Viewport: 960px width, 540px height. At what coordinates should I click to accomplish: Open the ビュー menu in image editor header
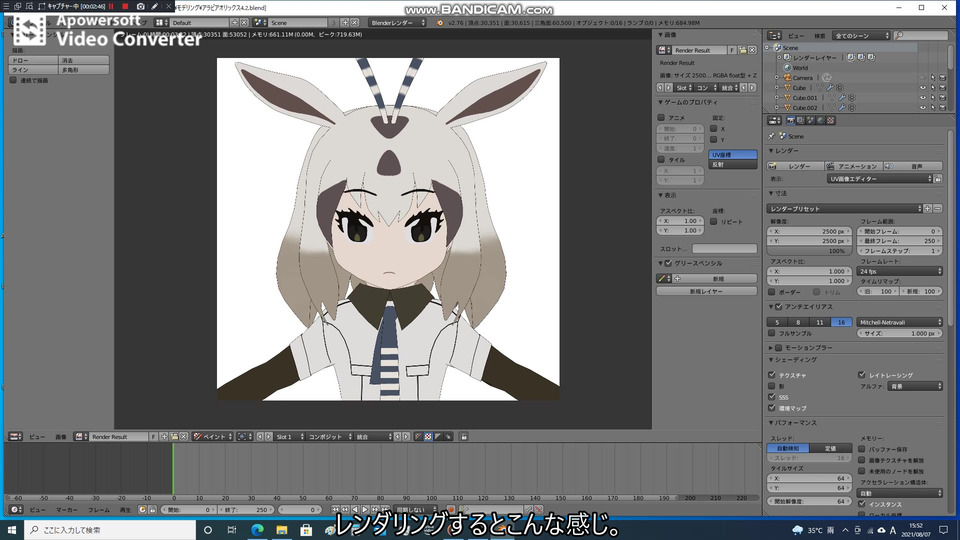pyautogui.click(x=37, y=437)
